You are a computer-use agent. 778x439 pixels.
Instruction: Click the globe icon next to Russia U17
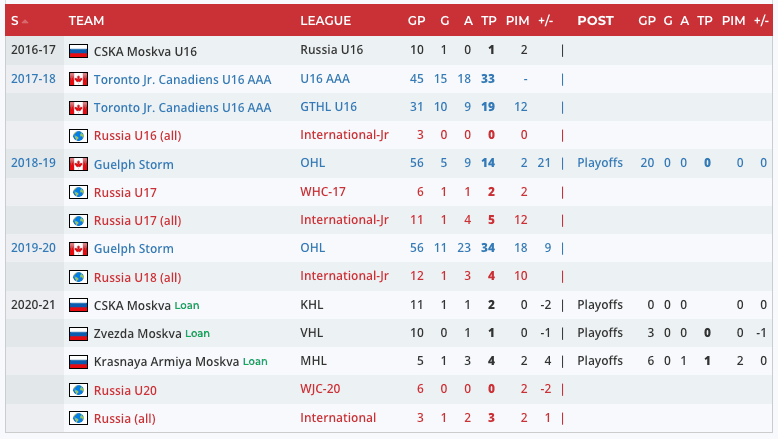(78, 192)
